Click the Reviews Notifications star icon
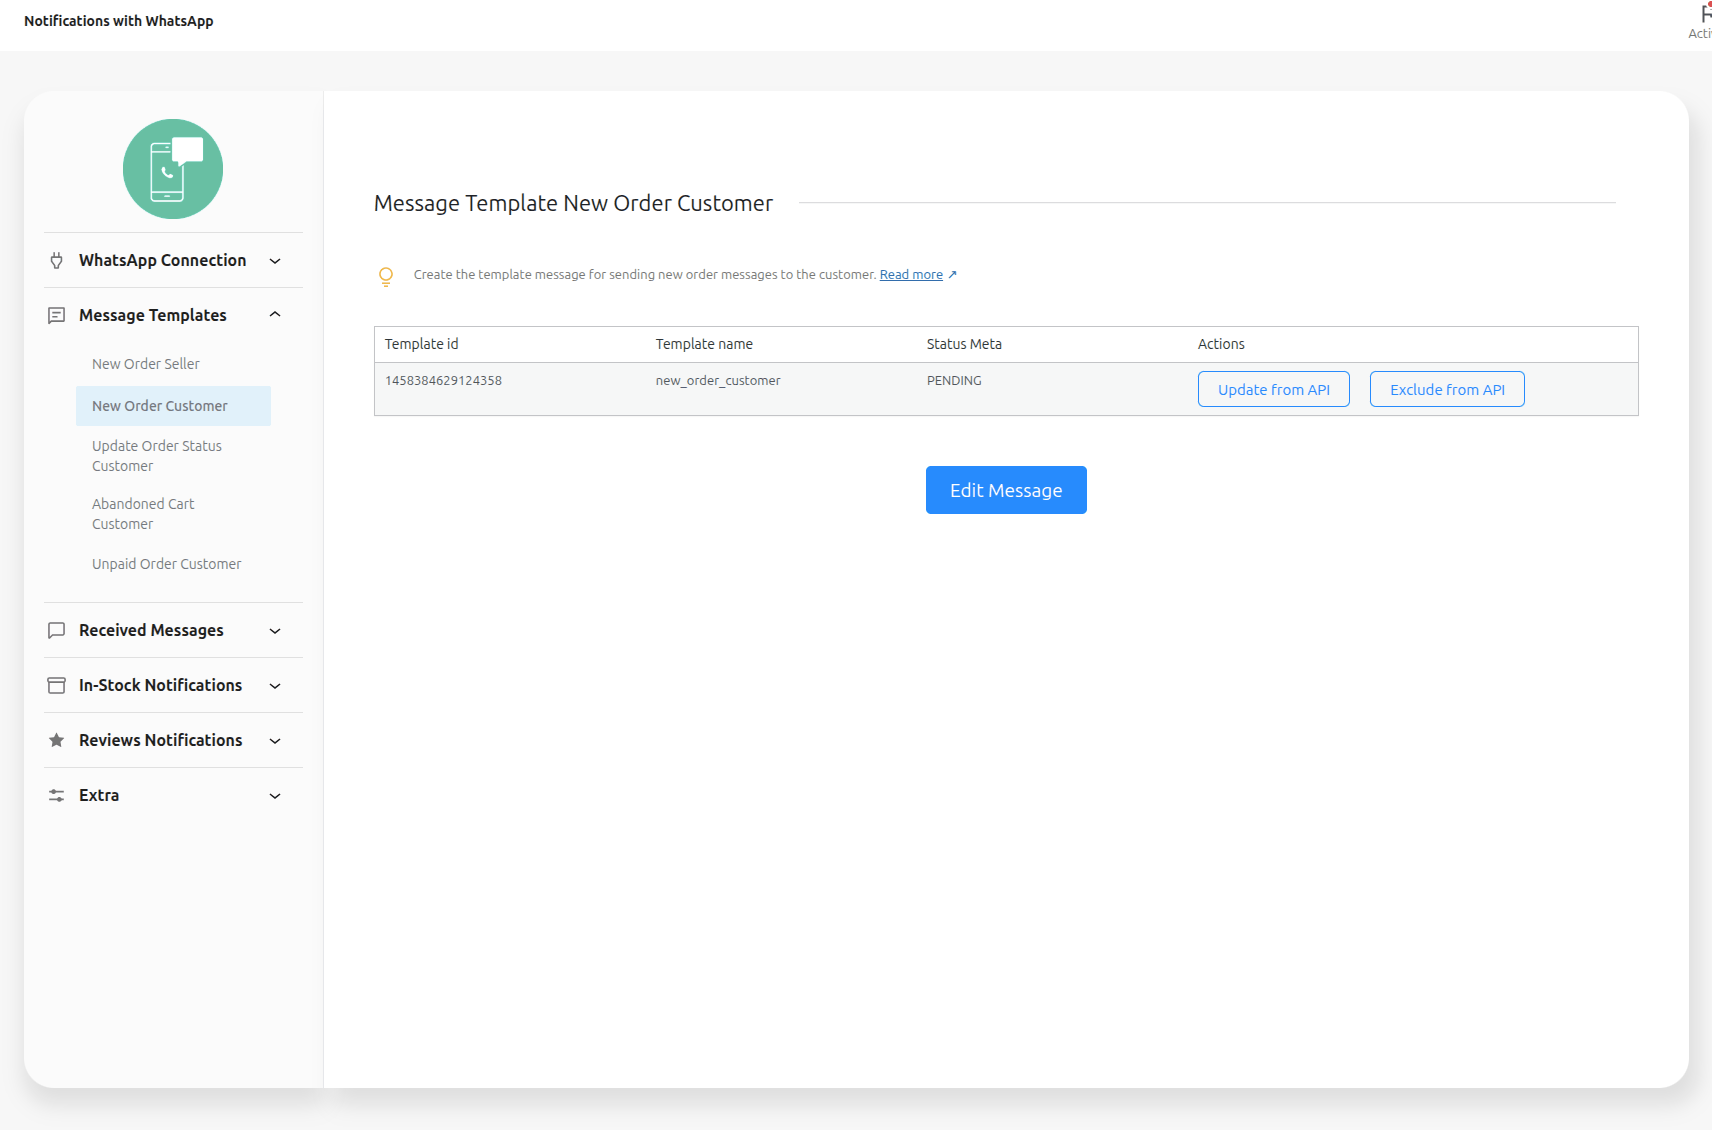 tap(57, 741)
